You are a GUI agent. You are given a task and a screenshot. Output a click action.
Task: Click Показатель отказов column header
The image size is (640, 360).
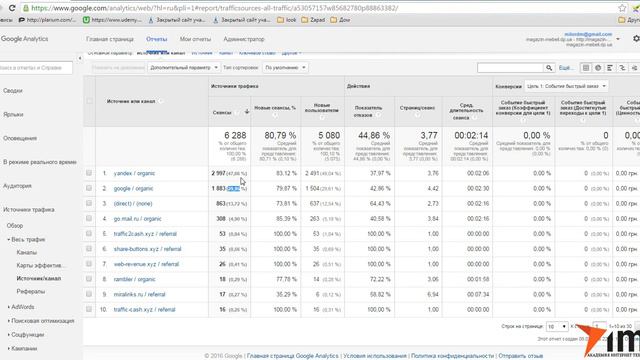pyautogui.click(x=368, y=111)
